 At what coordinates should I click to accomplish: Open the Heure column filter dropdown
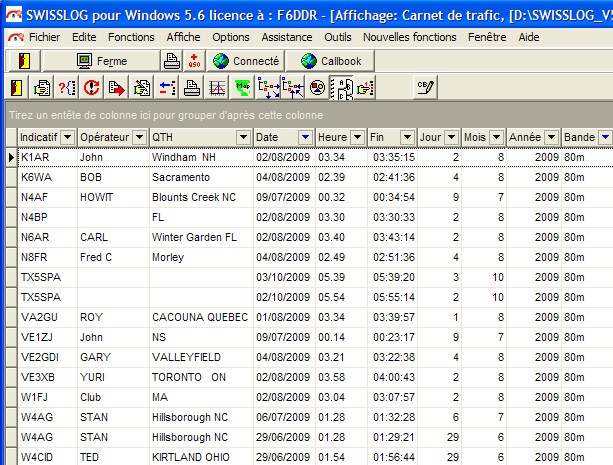pyautogui.click(x=357, y=137)
